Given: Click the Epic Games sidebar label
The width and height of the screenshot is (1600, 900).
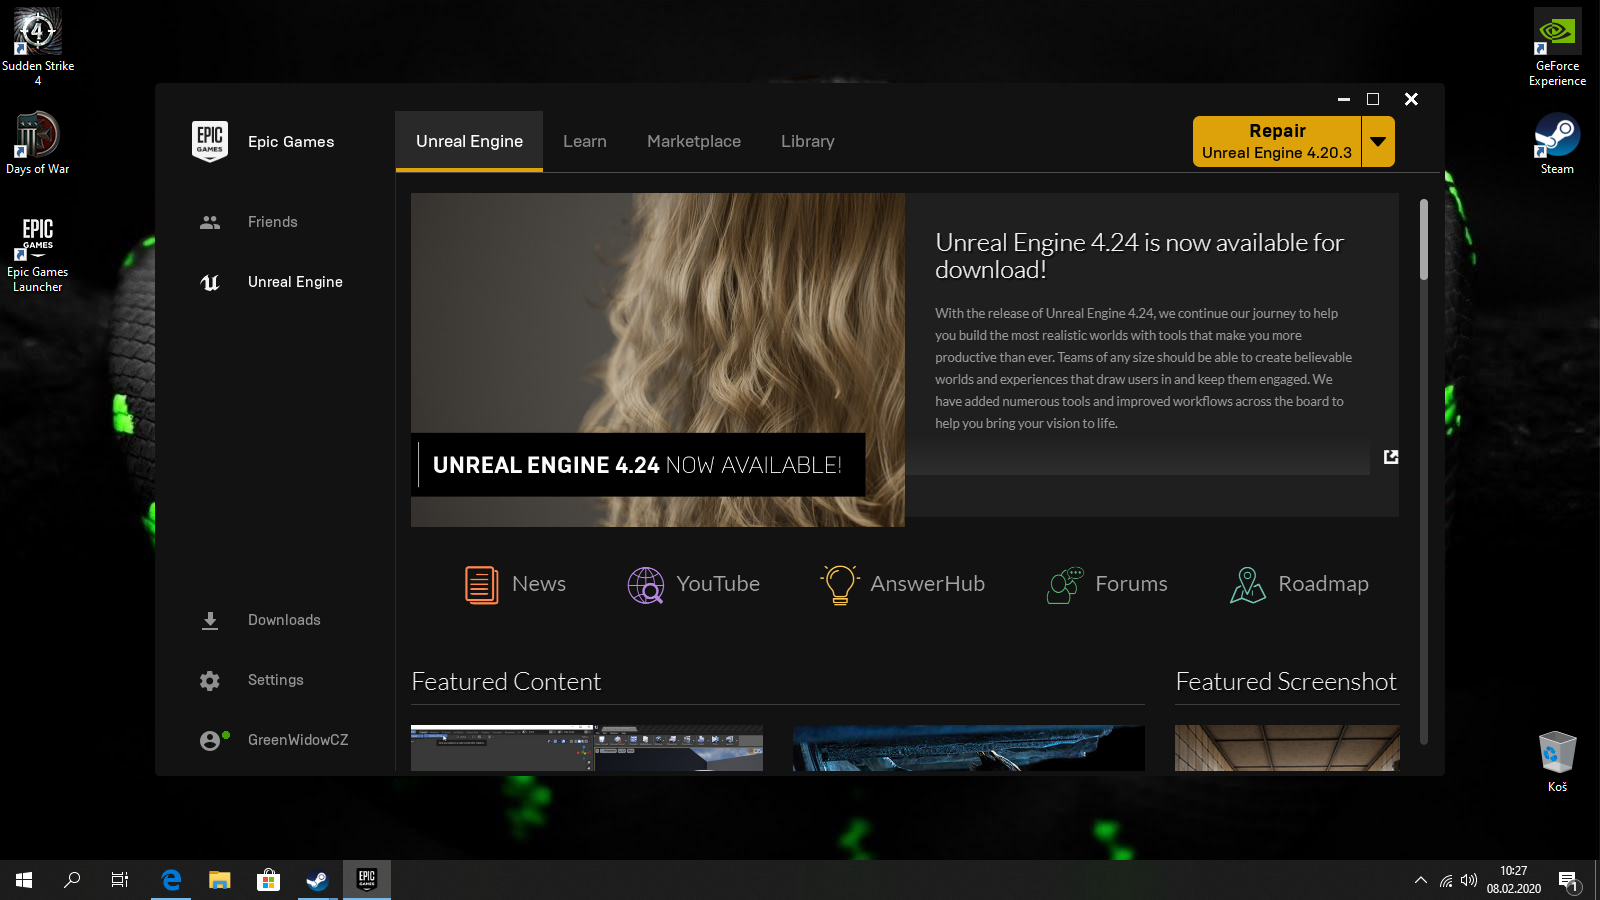Looking at the screenshot, I should click(x=291, y=142).
